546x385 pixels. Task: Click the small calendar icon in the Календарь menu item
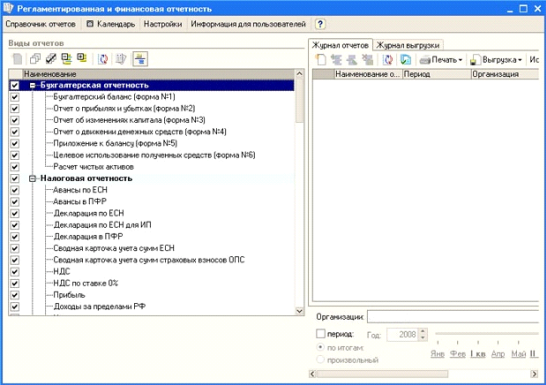pyautogui.click(x=90, y=24)
